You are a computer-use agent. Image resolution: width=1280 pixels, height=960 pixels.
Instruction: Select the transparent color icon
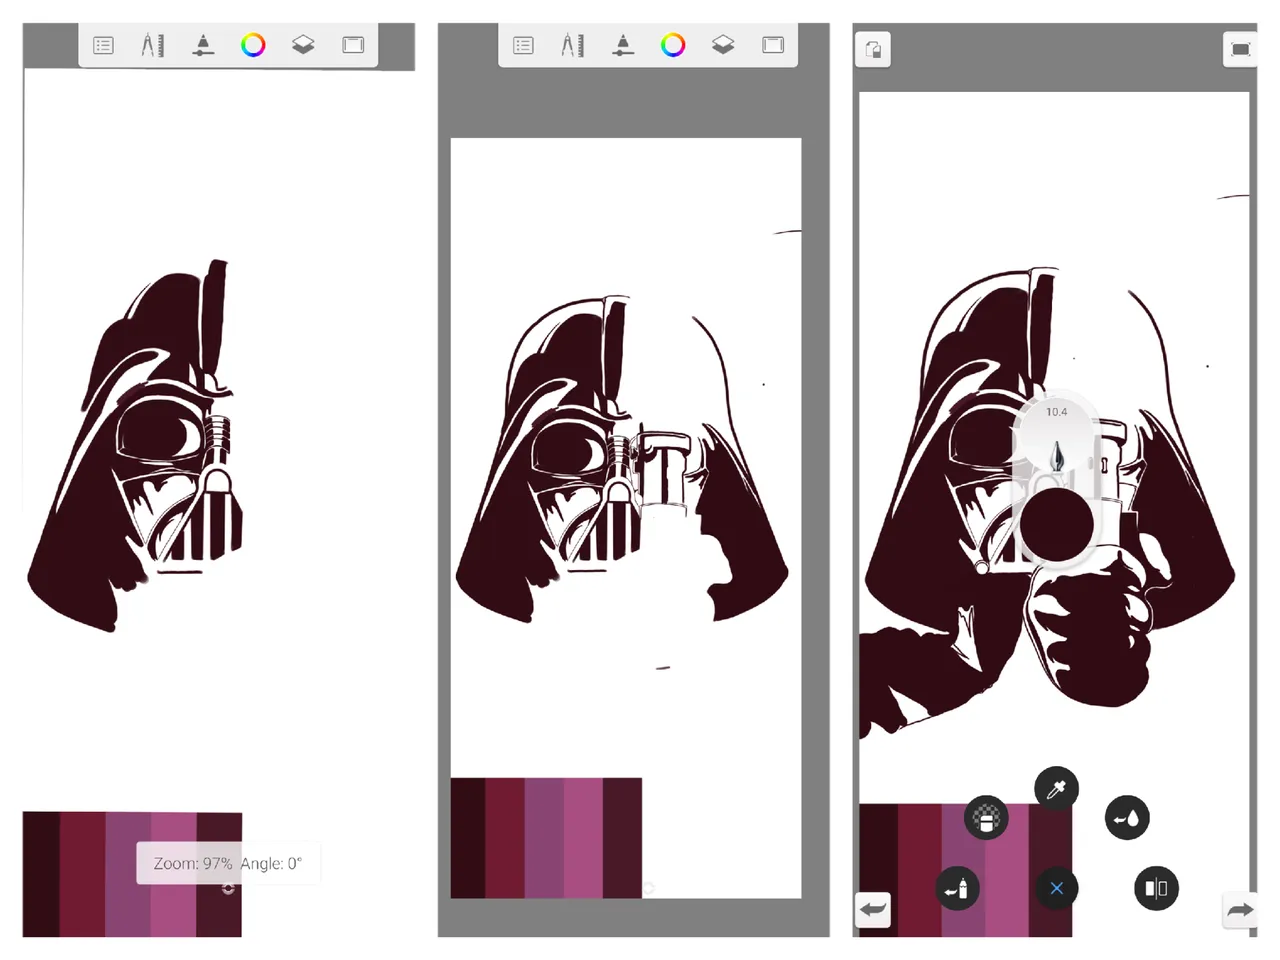pyautogui.click(x=986, y=818)
